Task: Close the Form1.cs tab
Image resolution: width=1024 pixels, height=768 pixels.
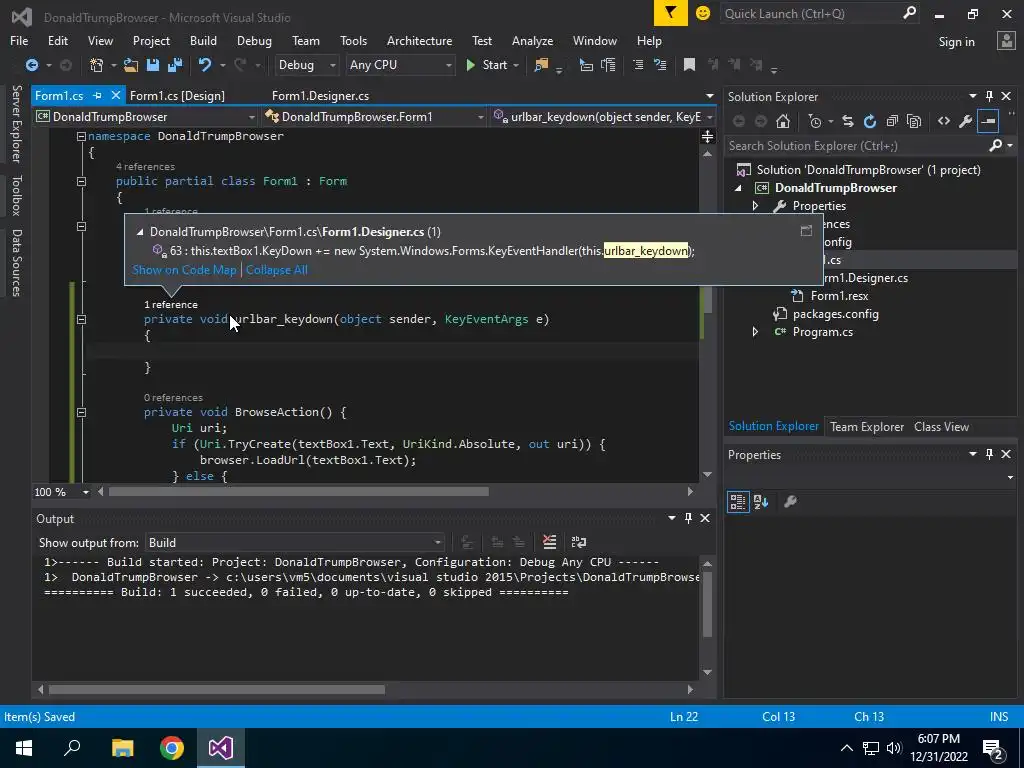Action: pyautogui.click(x=116, y=95)
